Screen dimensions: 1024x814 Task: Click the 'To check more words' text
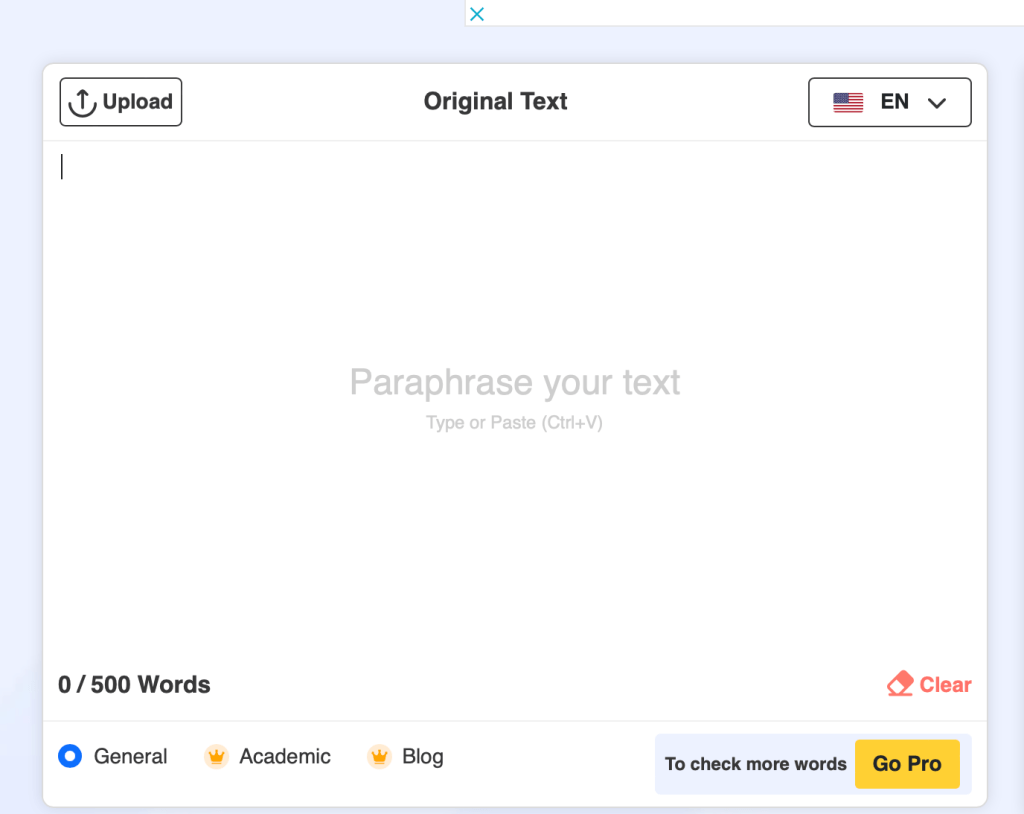(755, 764)
